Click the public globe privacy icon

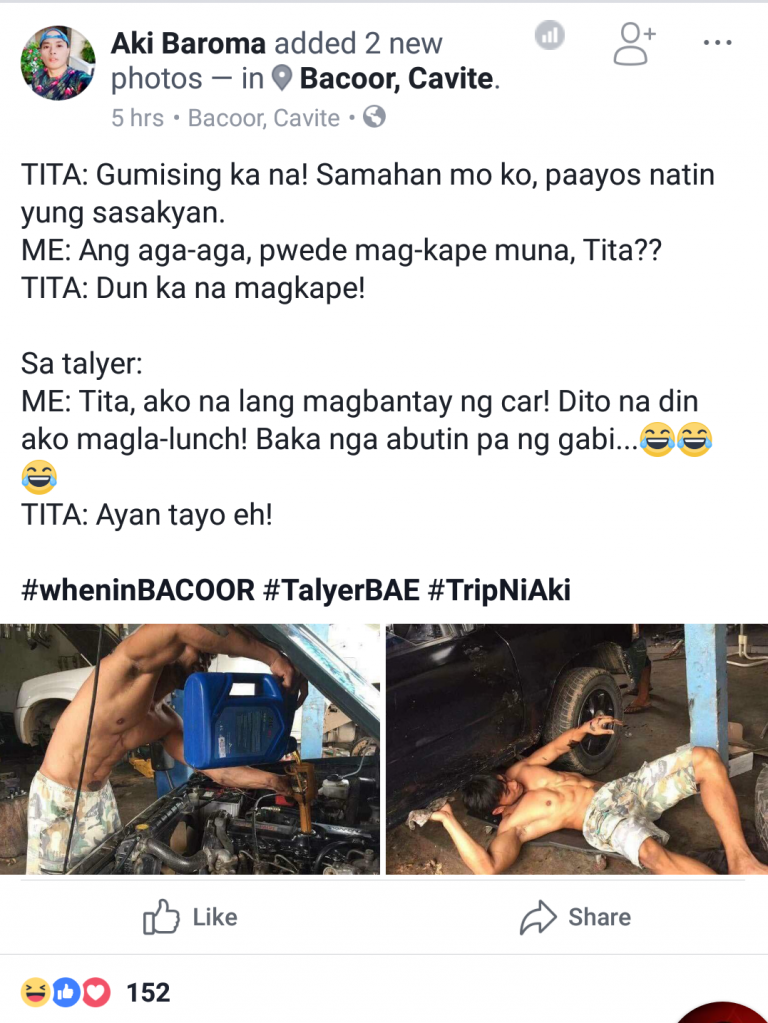(374, 117)
